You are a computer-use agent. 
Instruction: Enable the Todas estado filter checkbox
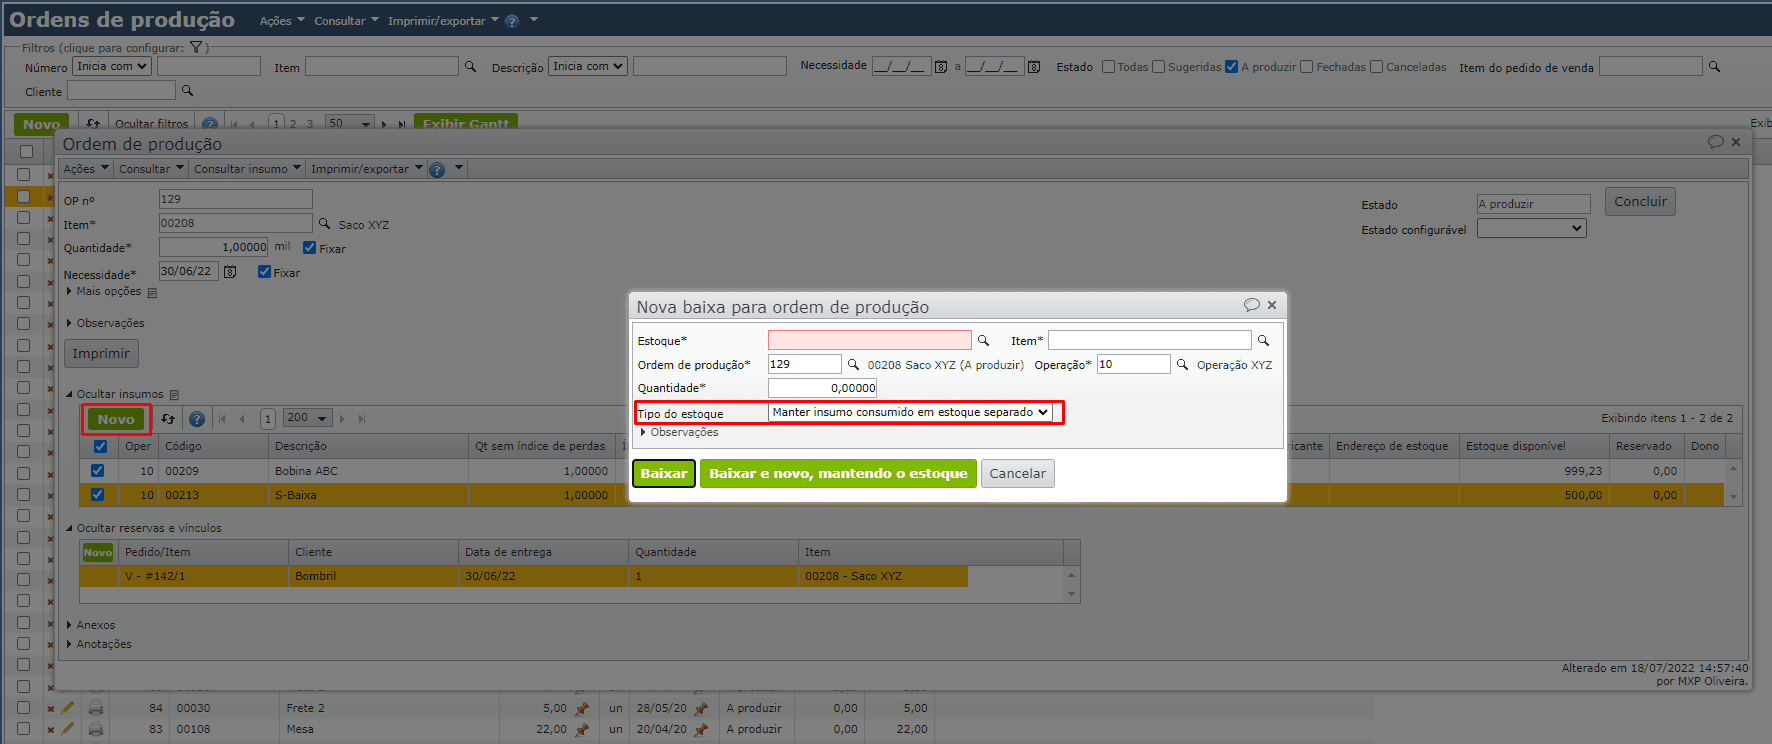click(1108, 67)
